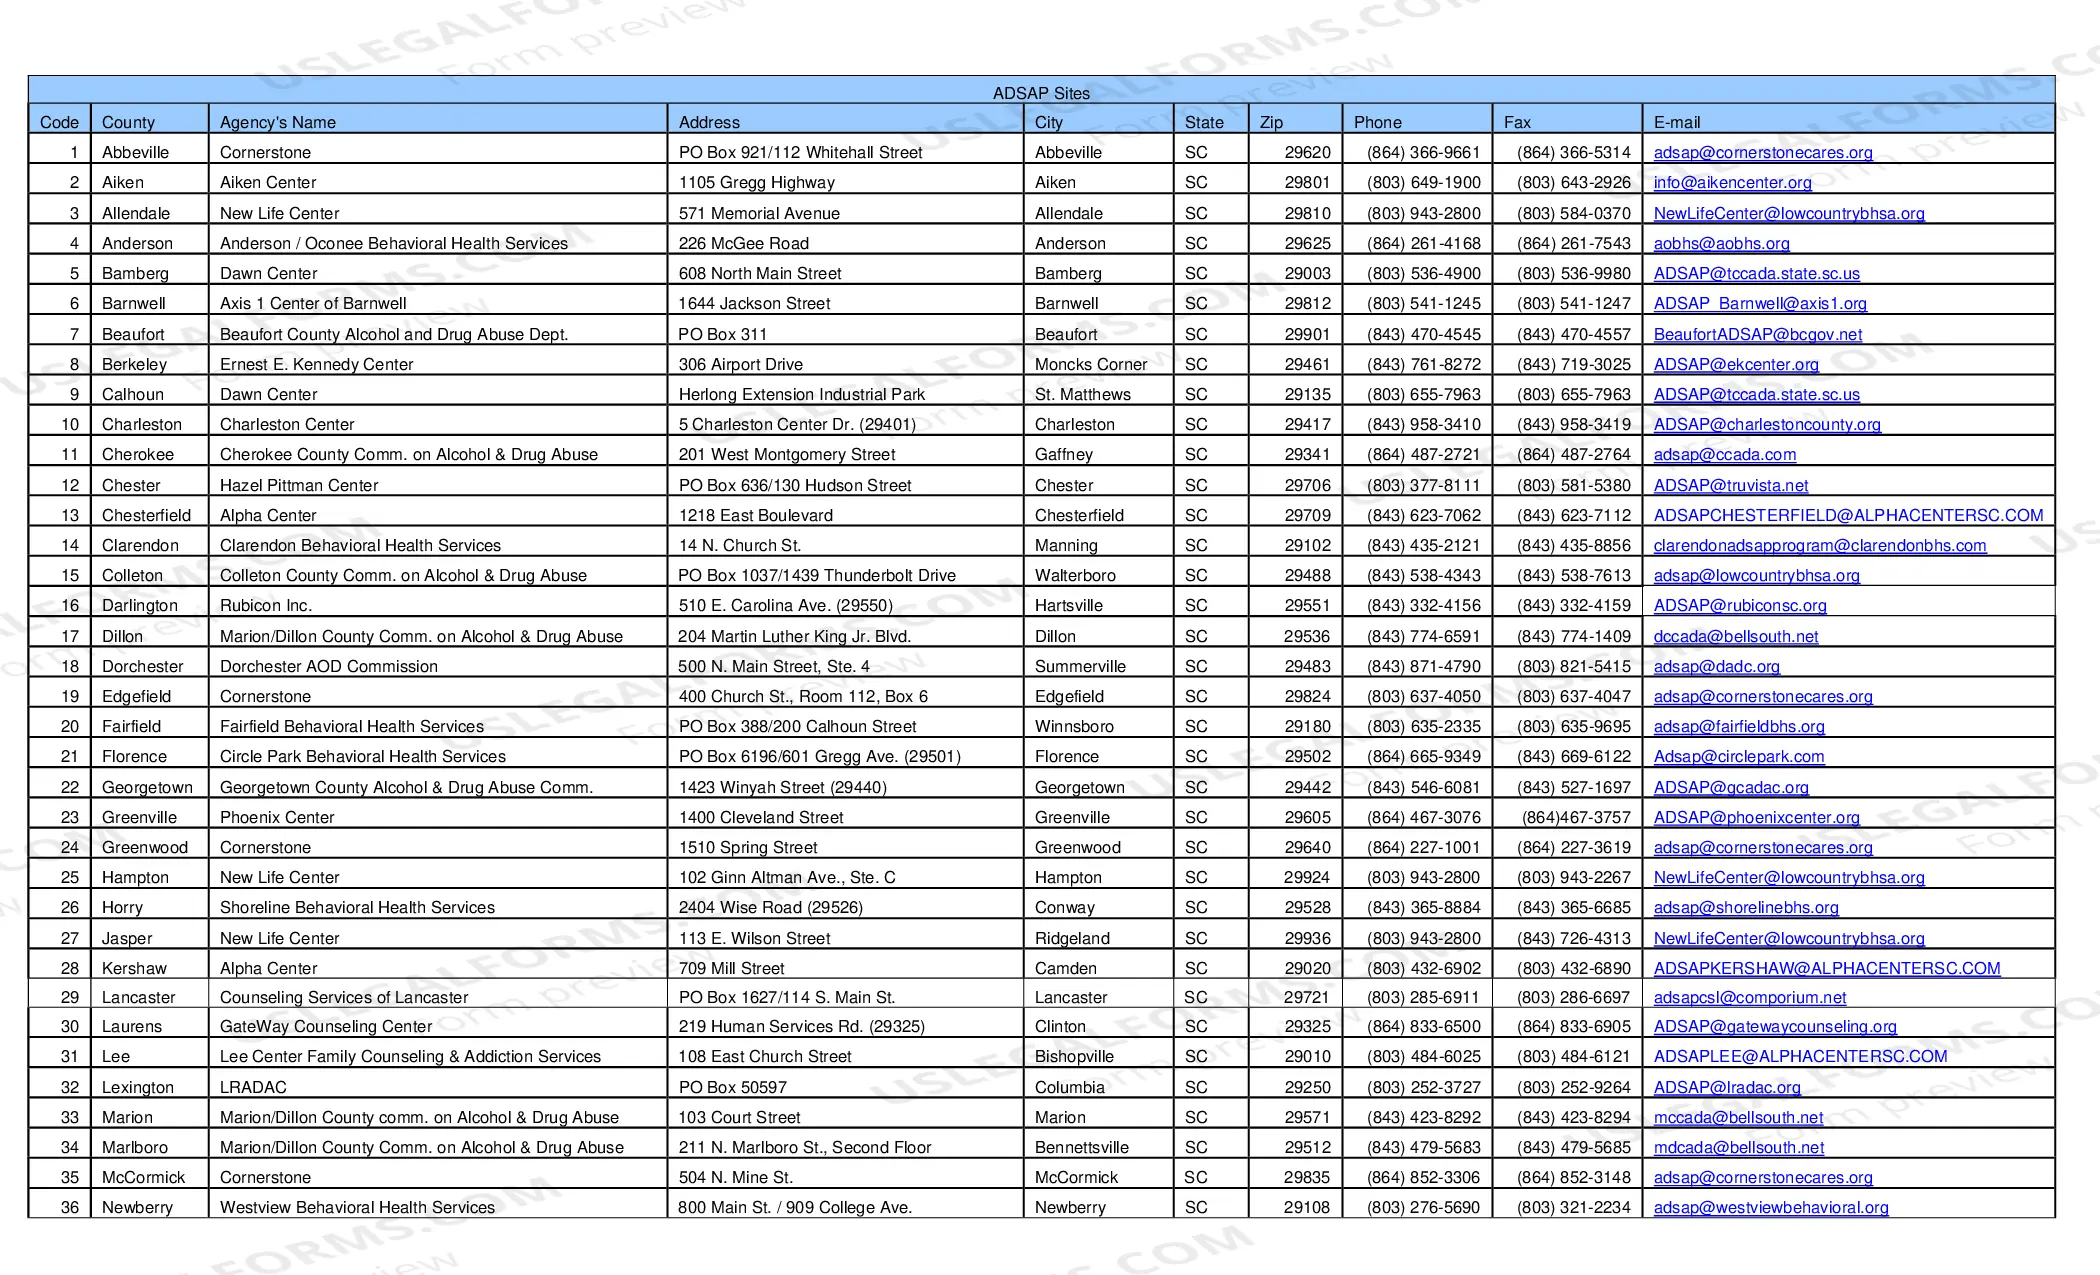
Task: Select the "LRADAC" agency cell
Action: tap(253, 1087)
